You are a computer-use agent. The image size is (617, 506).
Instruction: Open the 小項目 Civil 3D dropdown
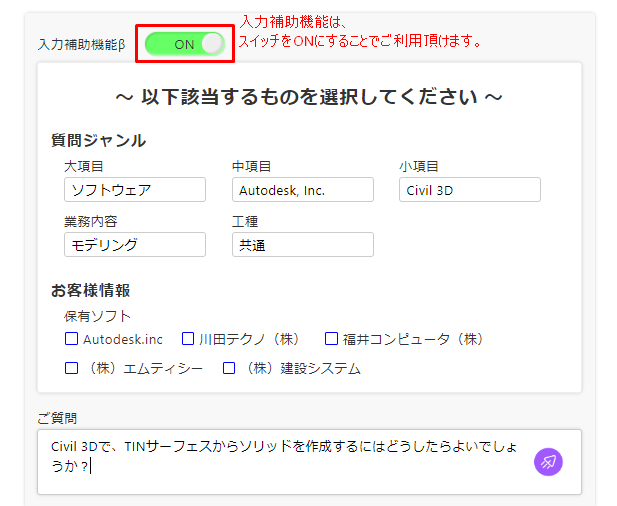470,190
